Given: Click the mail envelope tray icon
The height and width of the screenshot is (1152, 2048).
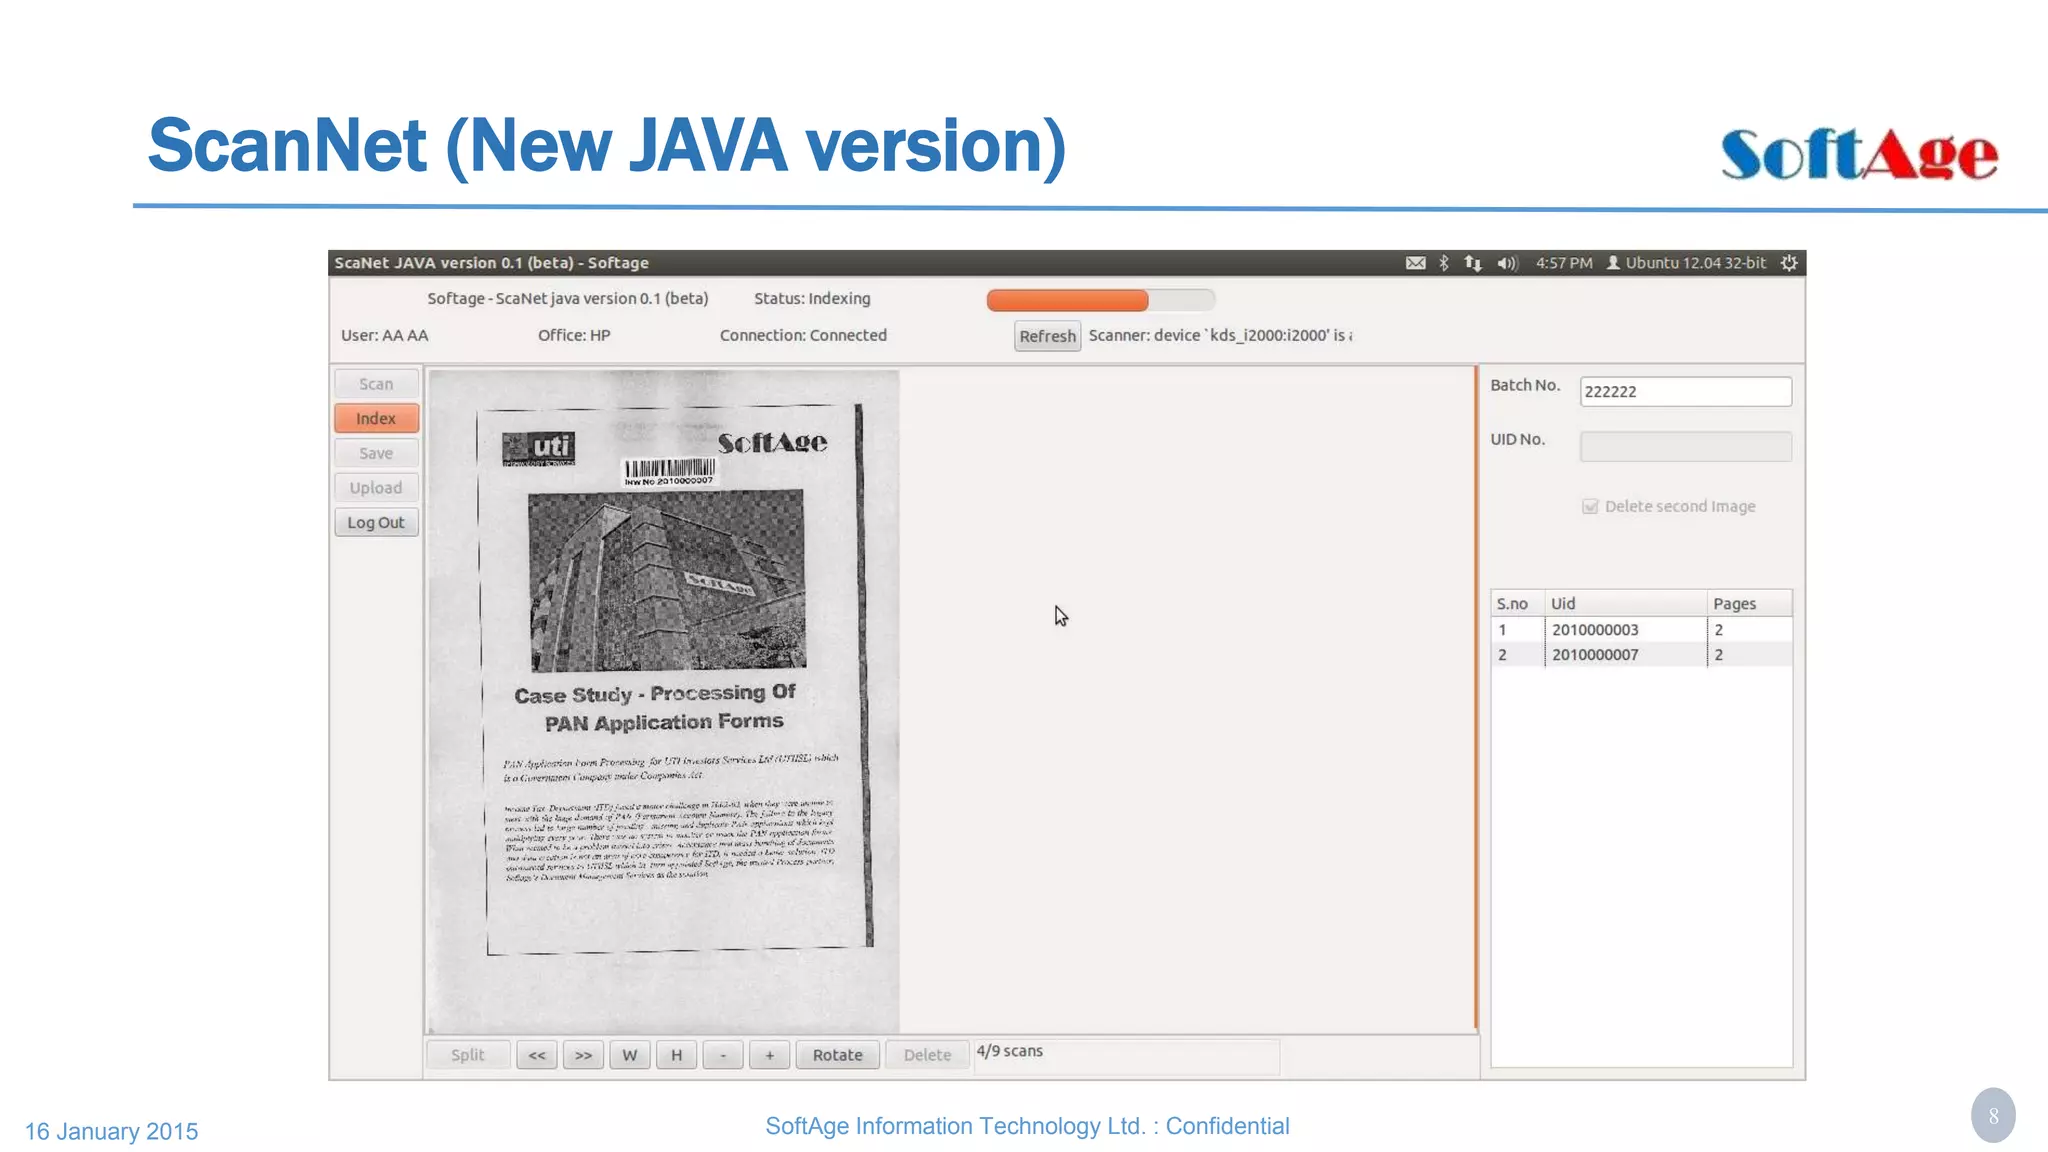Looking at the screenshot, I should click(x=1415, y=263).
